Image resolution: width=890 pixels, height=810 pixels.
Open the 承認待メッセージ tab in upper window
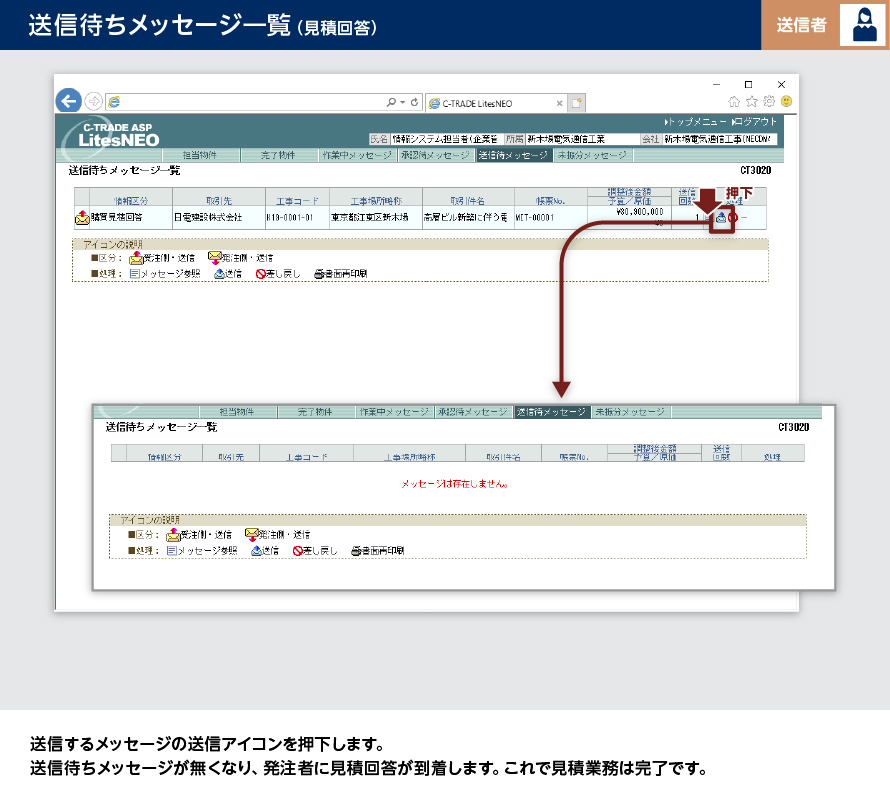tap(435, 156)
